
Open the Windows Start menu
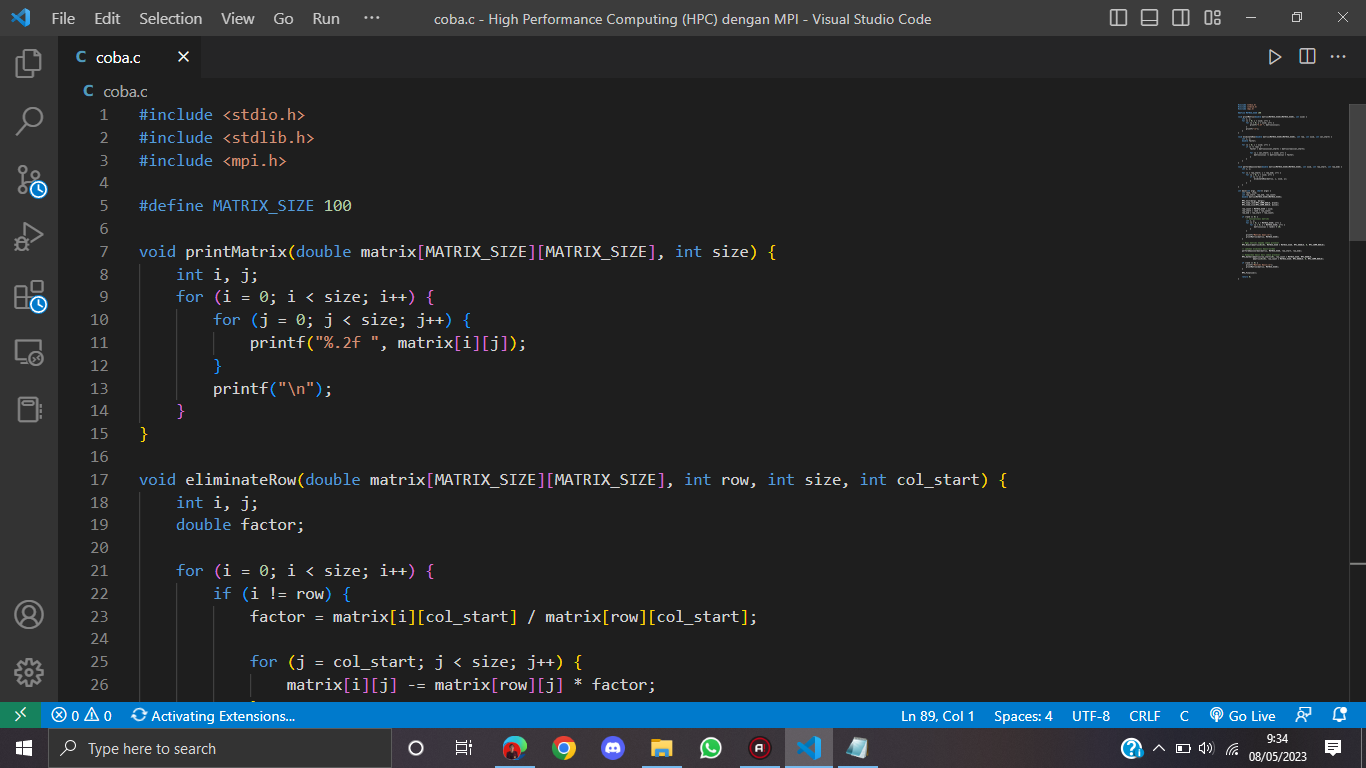pos(24,748)
